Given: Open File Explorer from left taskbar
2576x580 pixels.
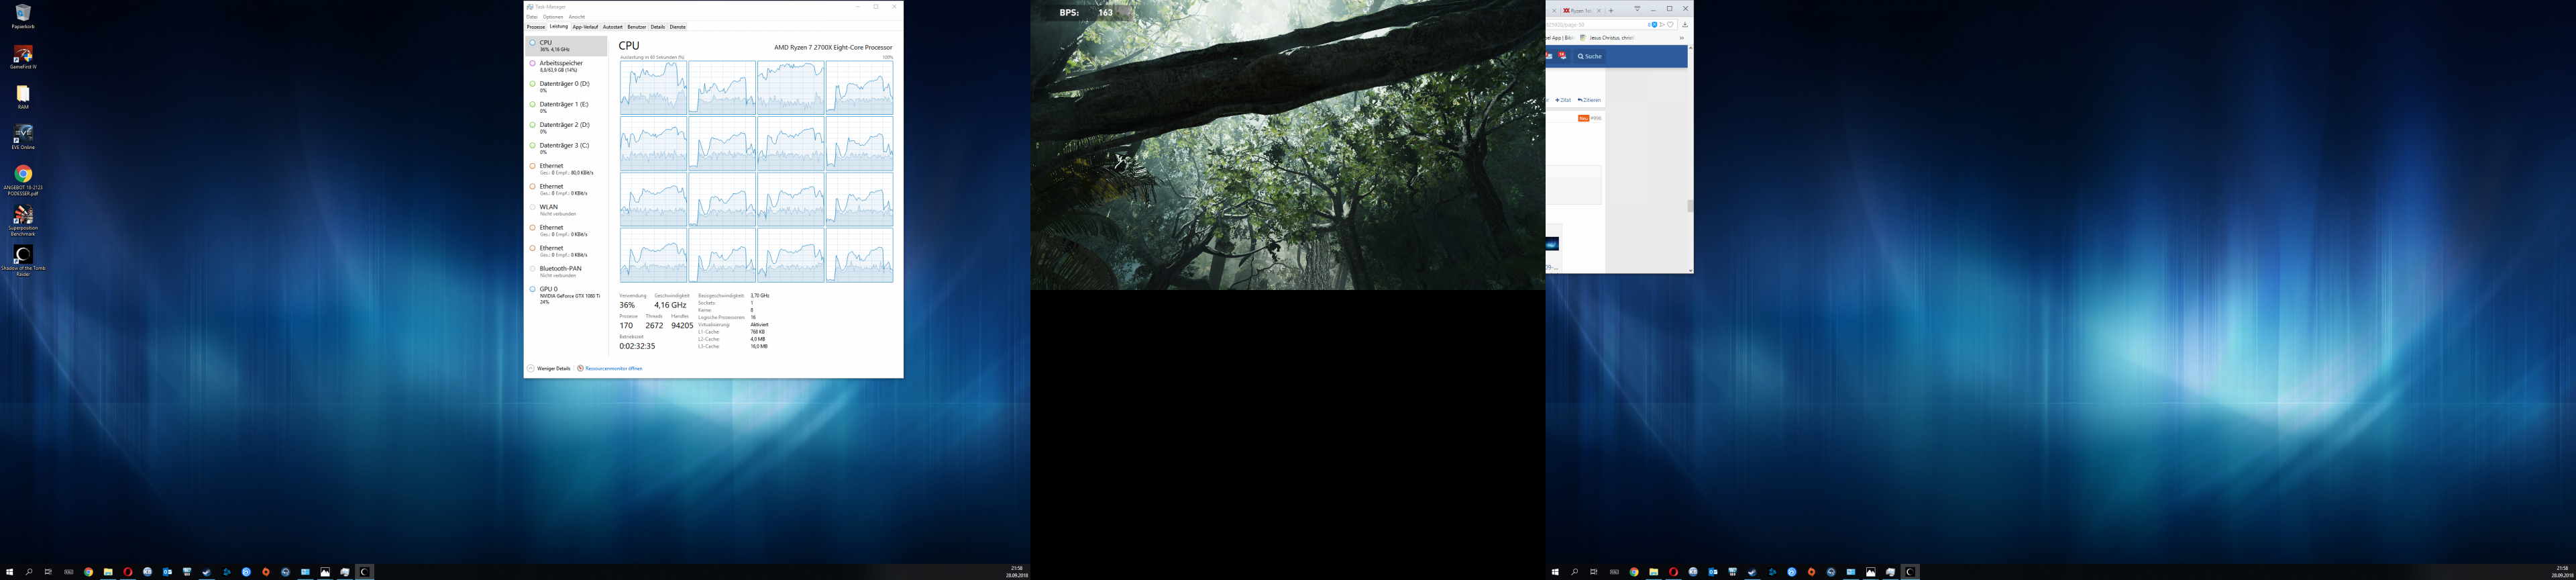Looking at the screenshot, I should tap(108, 572).
